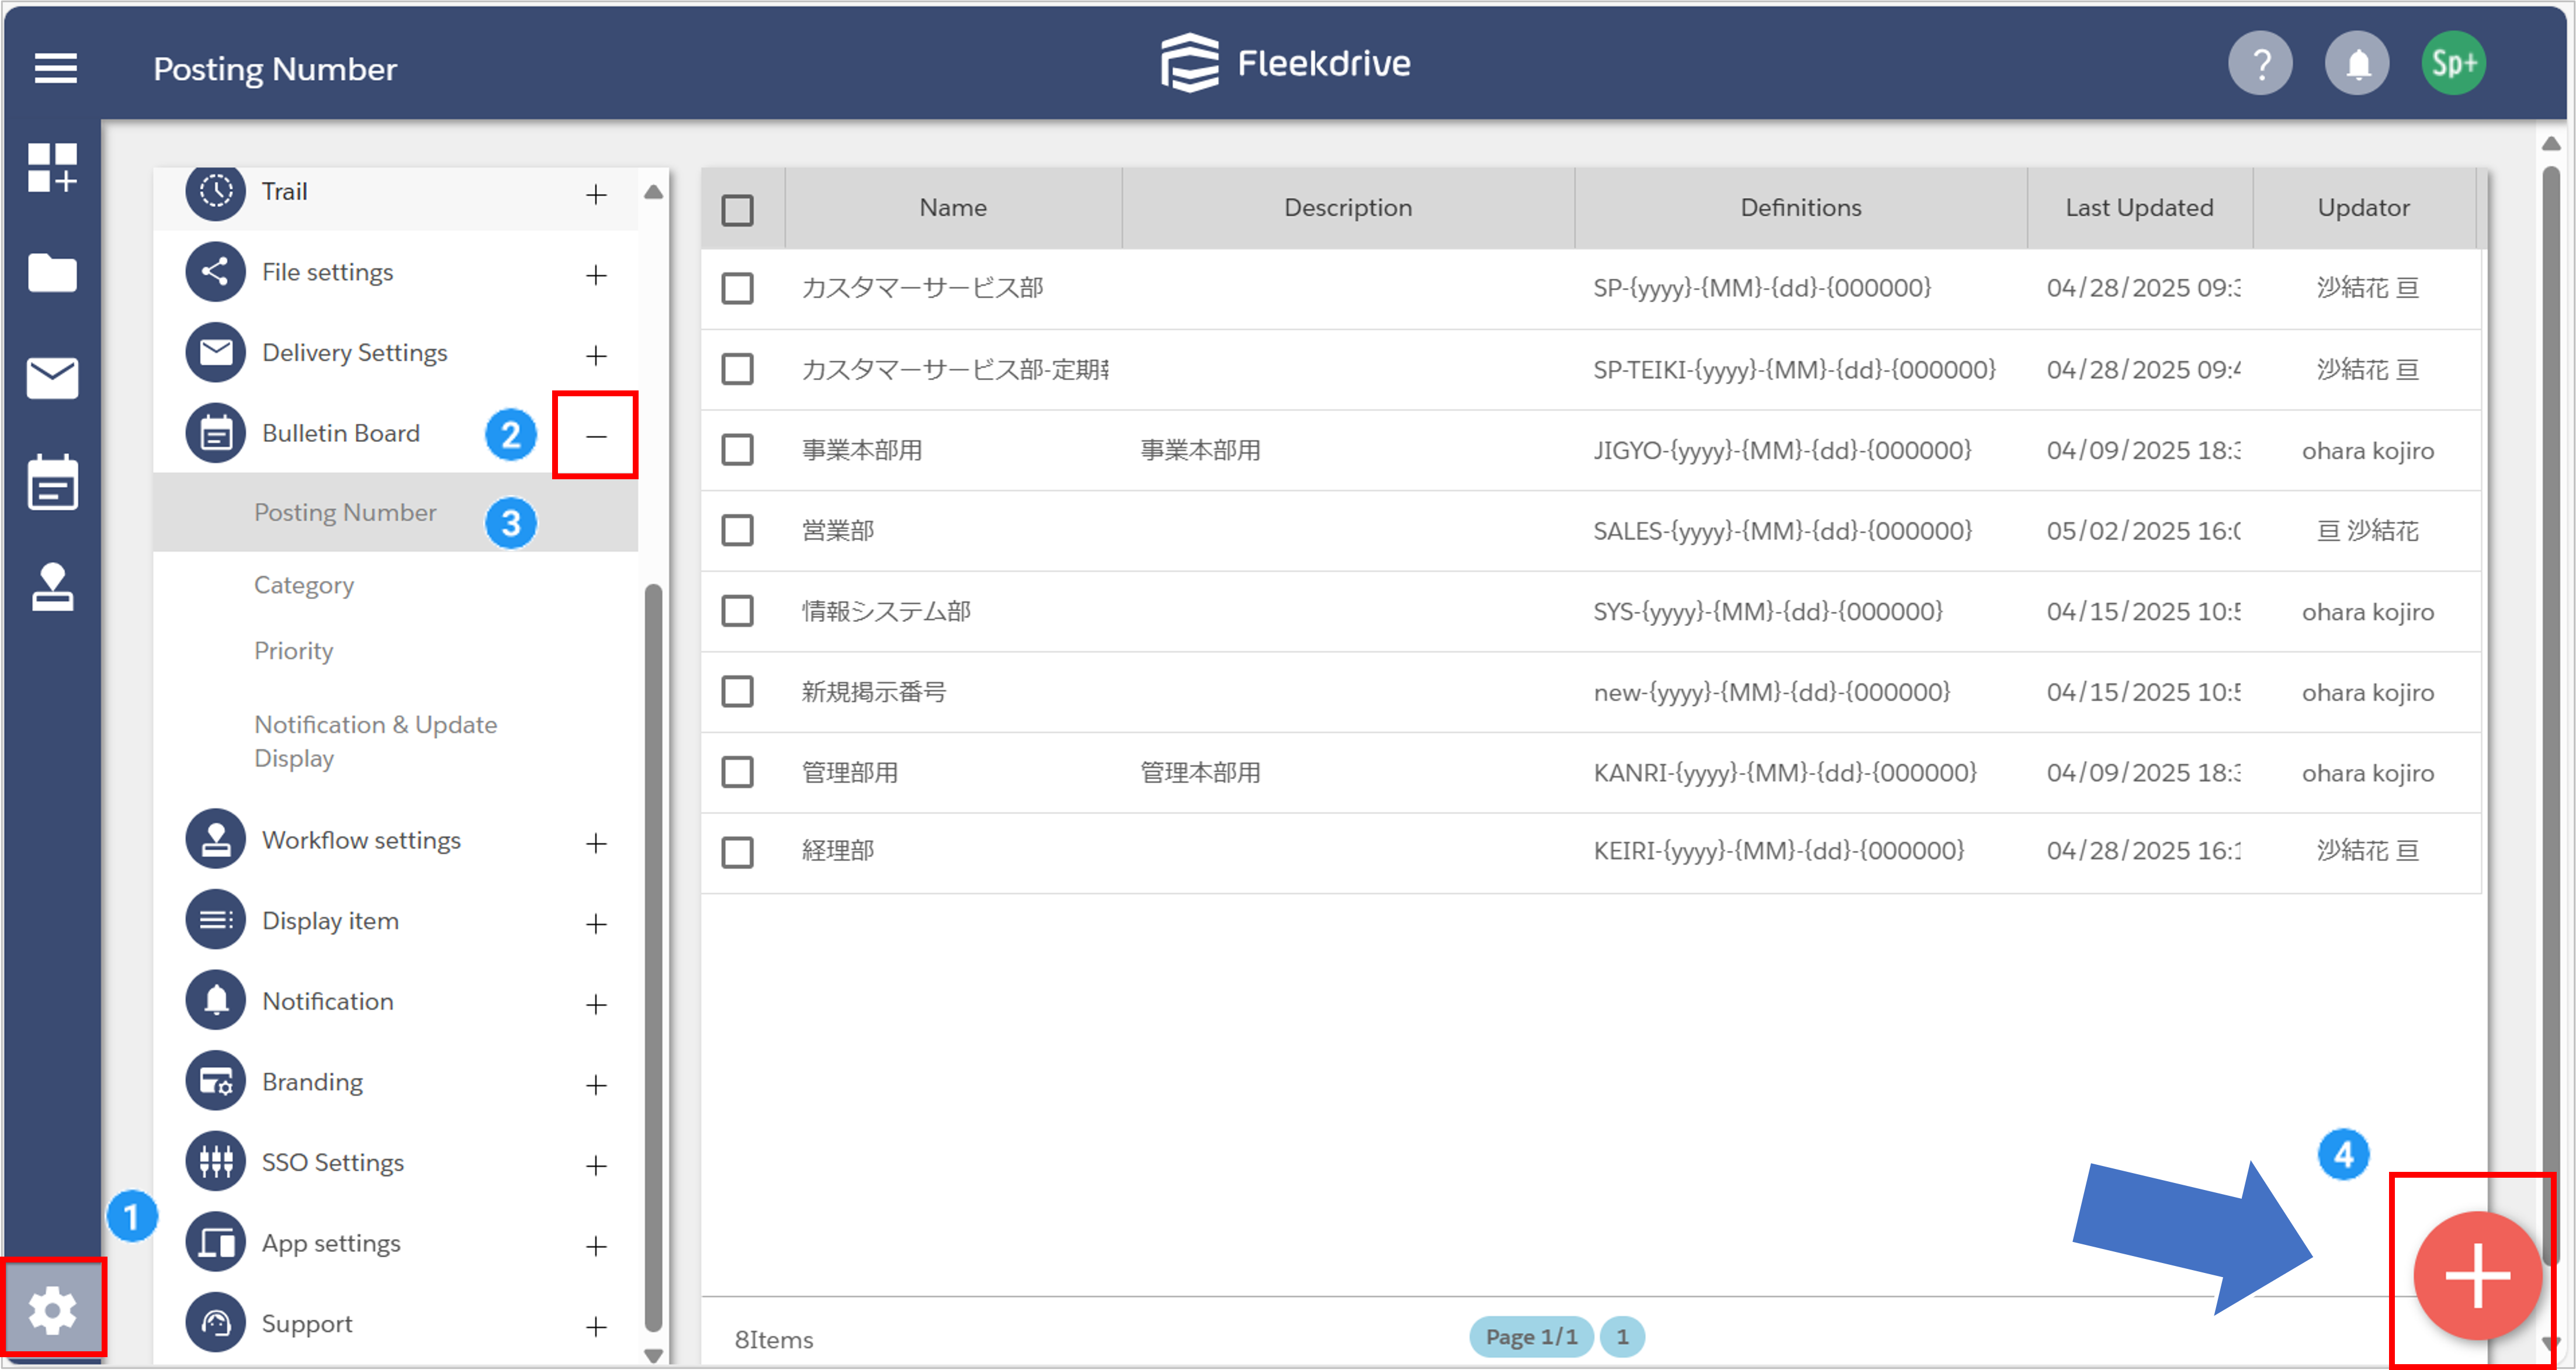Expand the App settings section
This screenshot has height=1370, width=2576.
pyautogui.click(x=596, y=1246)
